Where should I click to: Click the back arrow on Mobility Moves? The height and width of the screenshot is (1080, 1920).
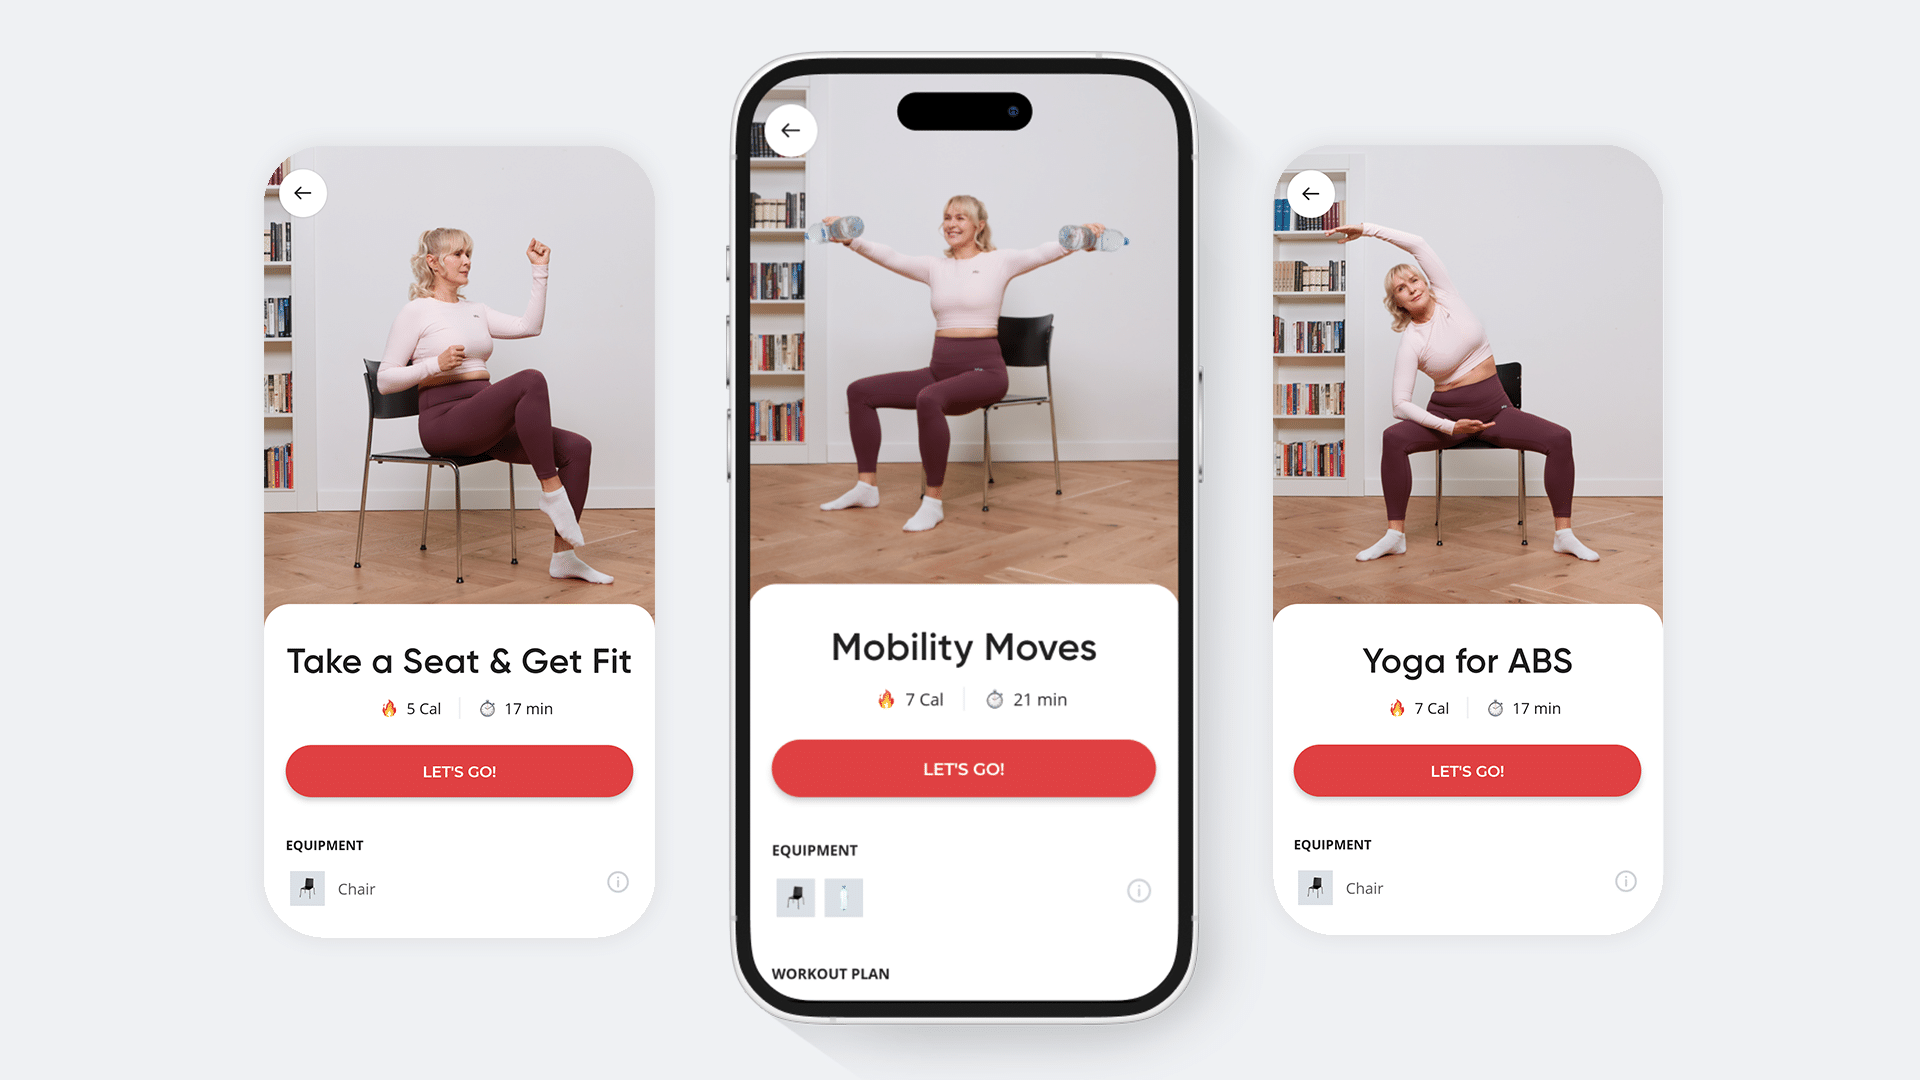point(793,131)
